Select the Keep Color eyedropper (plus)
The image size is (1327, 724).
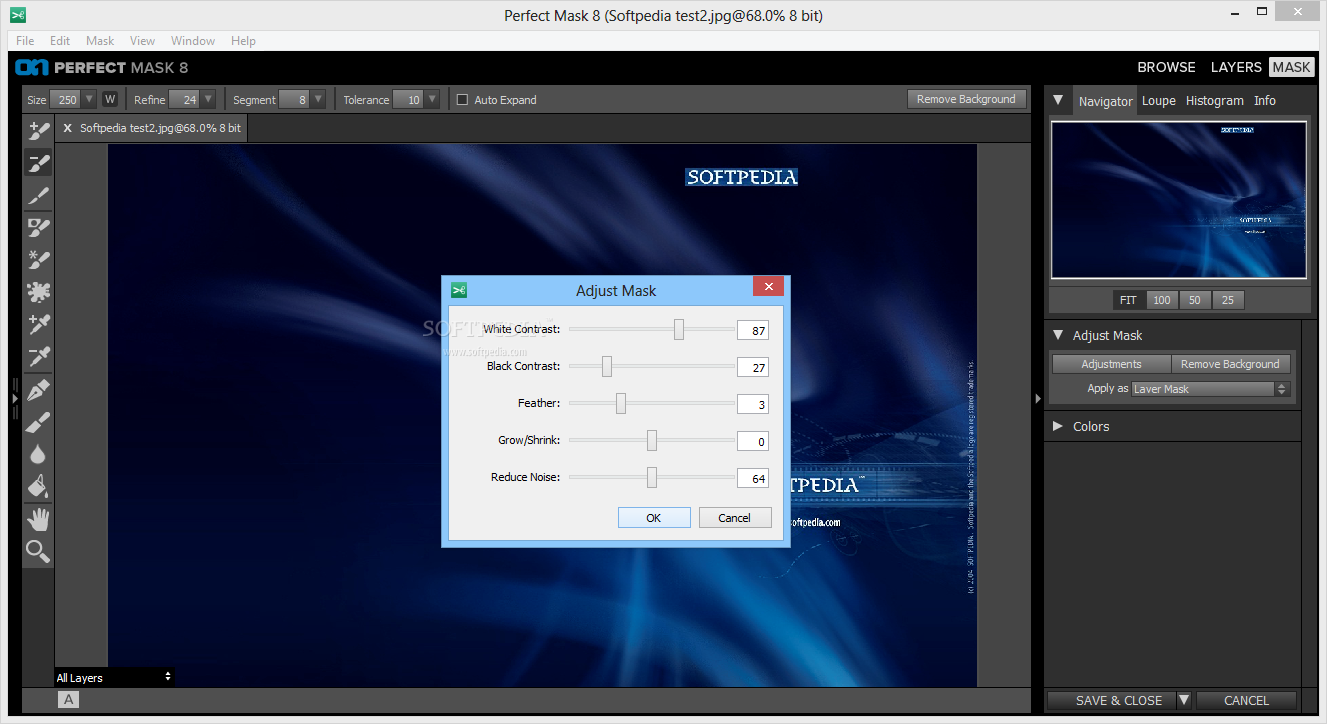[38, 324]
